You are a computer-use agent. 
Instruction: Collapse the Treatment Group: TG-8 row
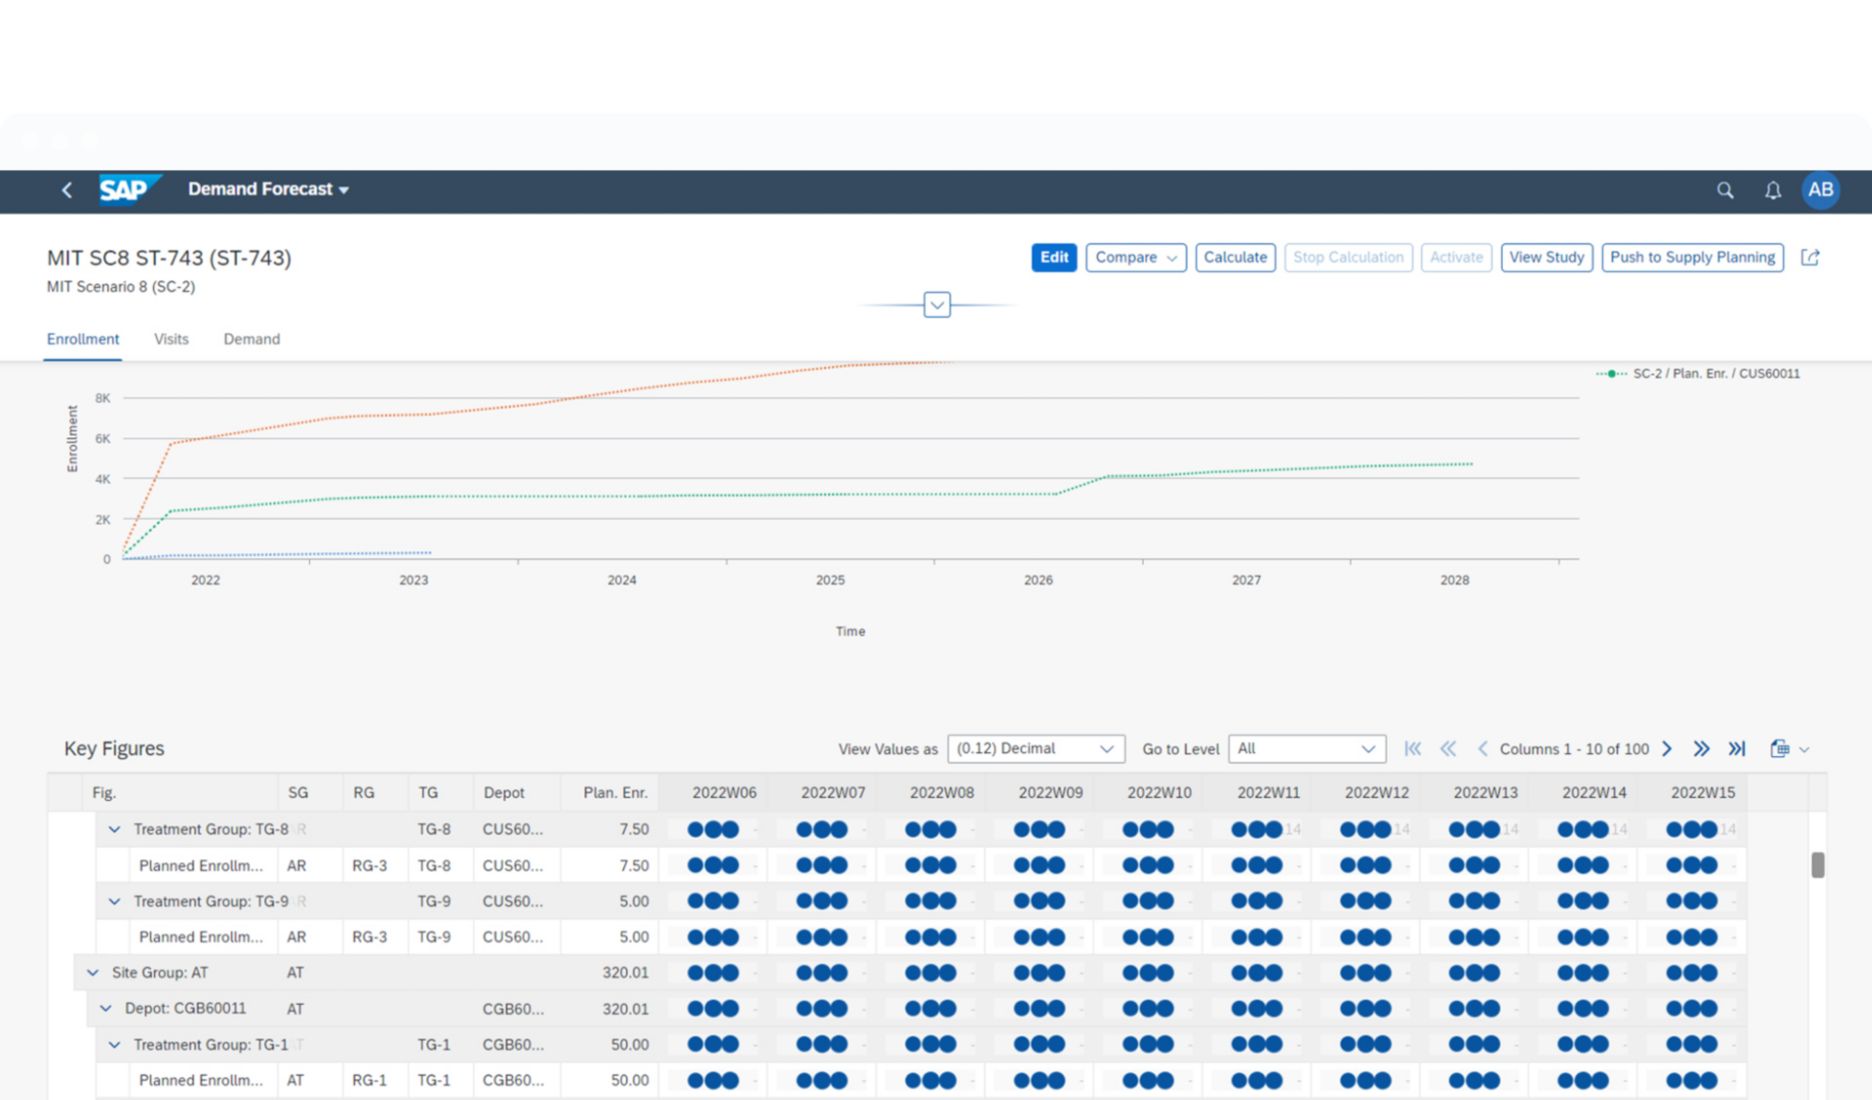pyautogui.click(x=113, y=829)
